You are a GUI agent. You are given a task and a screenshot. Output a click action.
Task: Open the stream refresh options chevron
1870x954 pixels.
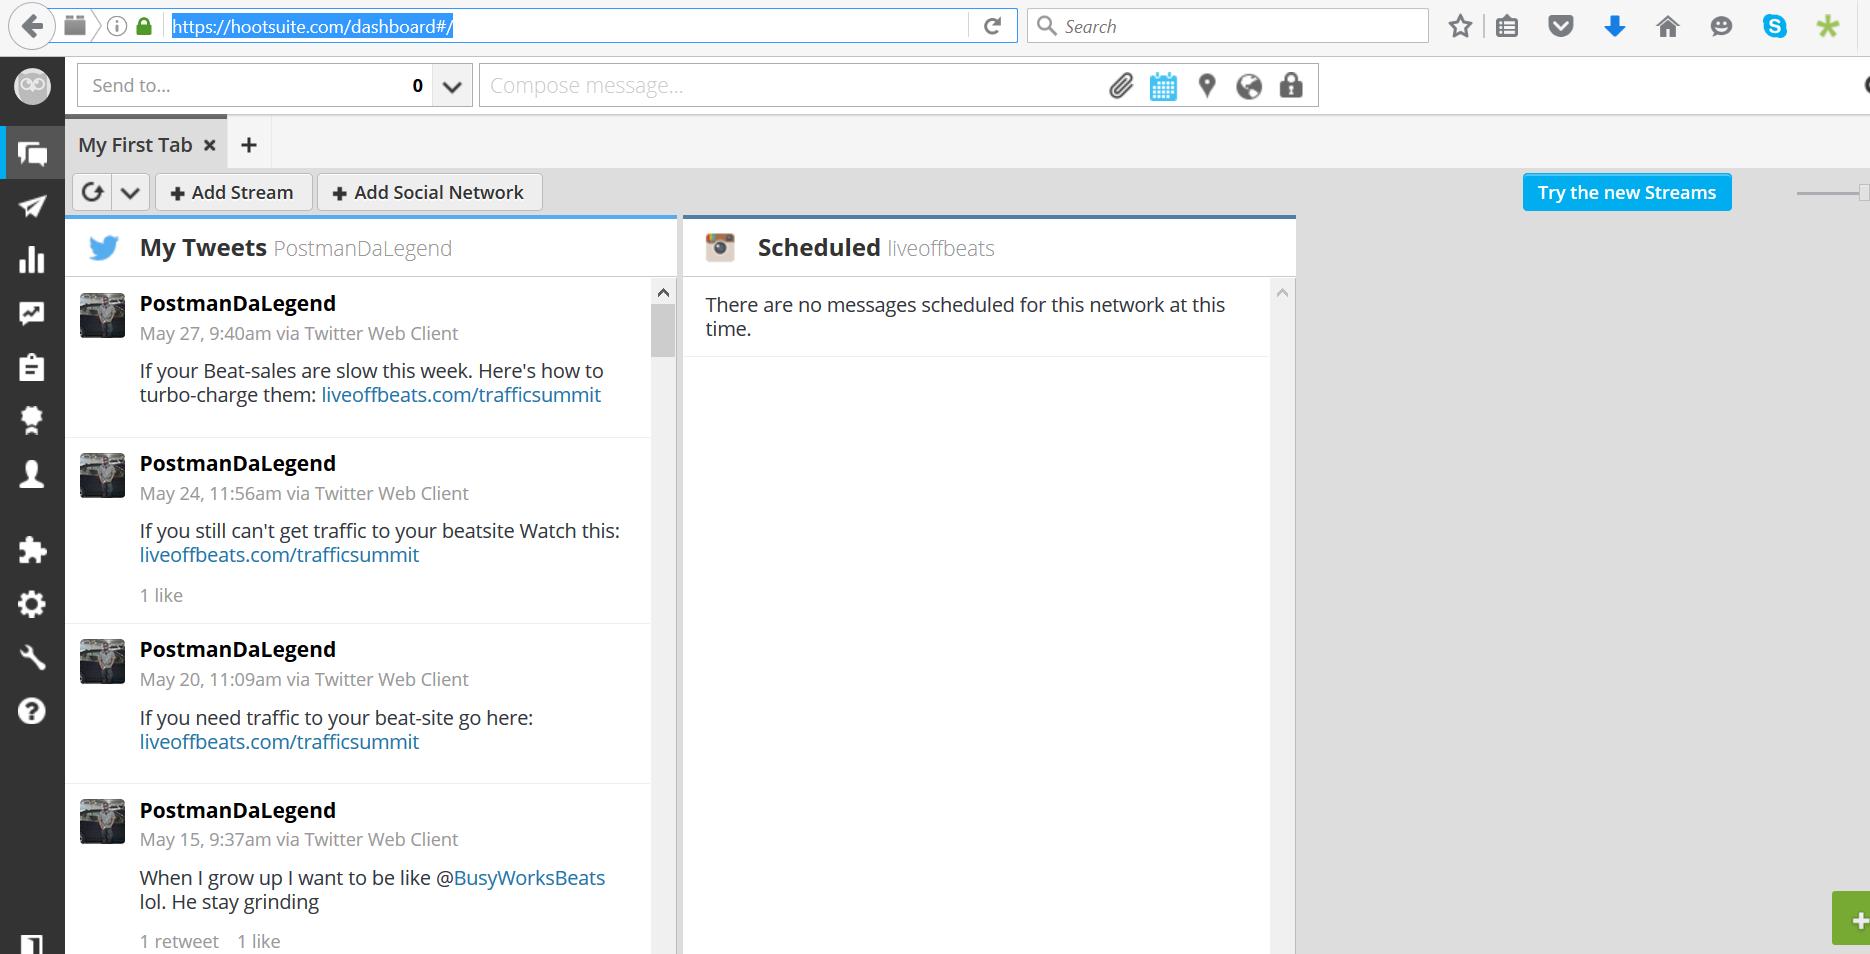[130, 191]
